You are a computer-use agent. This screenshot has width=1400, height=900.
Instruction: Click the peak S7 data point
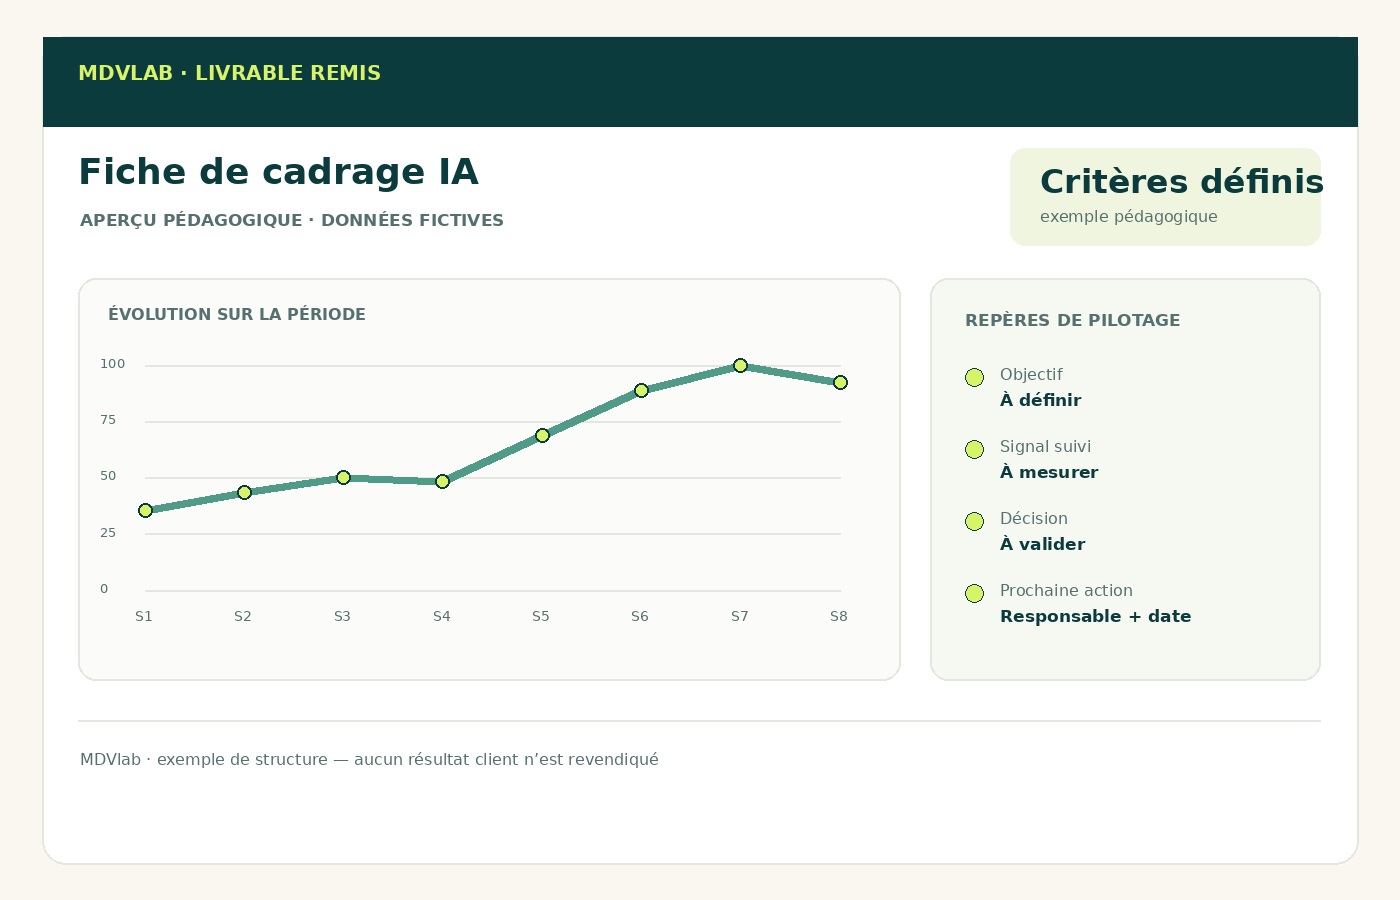pyautogui.click(x=740, y=365)
